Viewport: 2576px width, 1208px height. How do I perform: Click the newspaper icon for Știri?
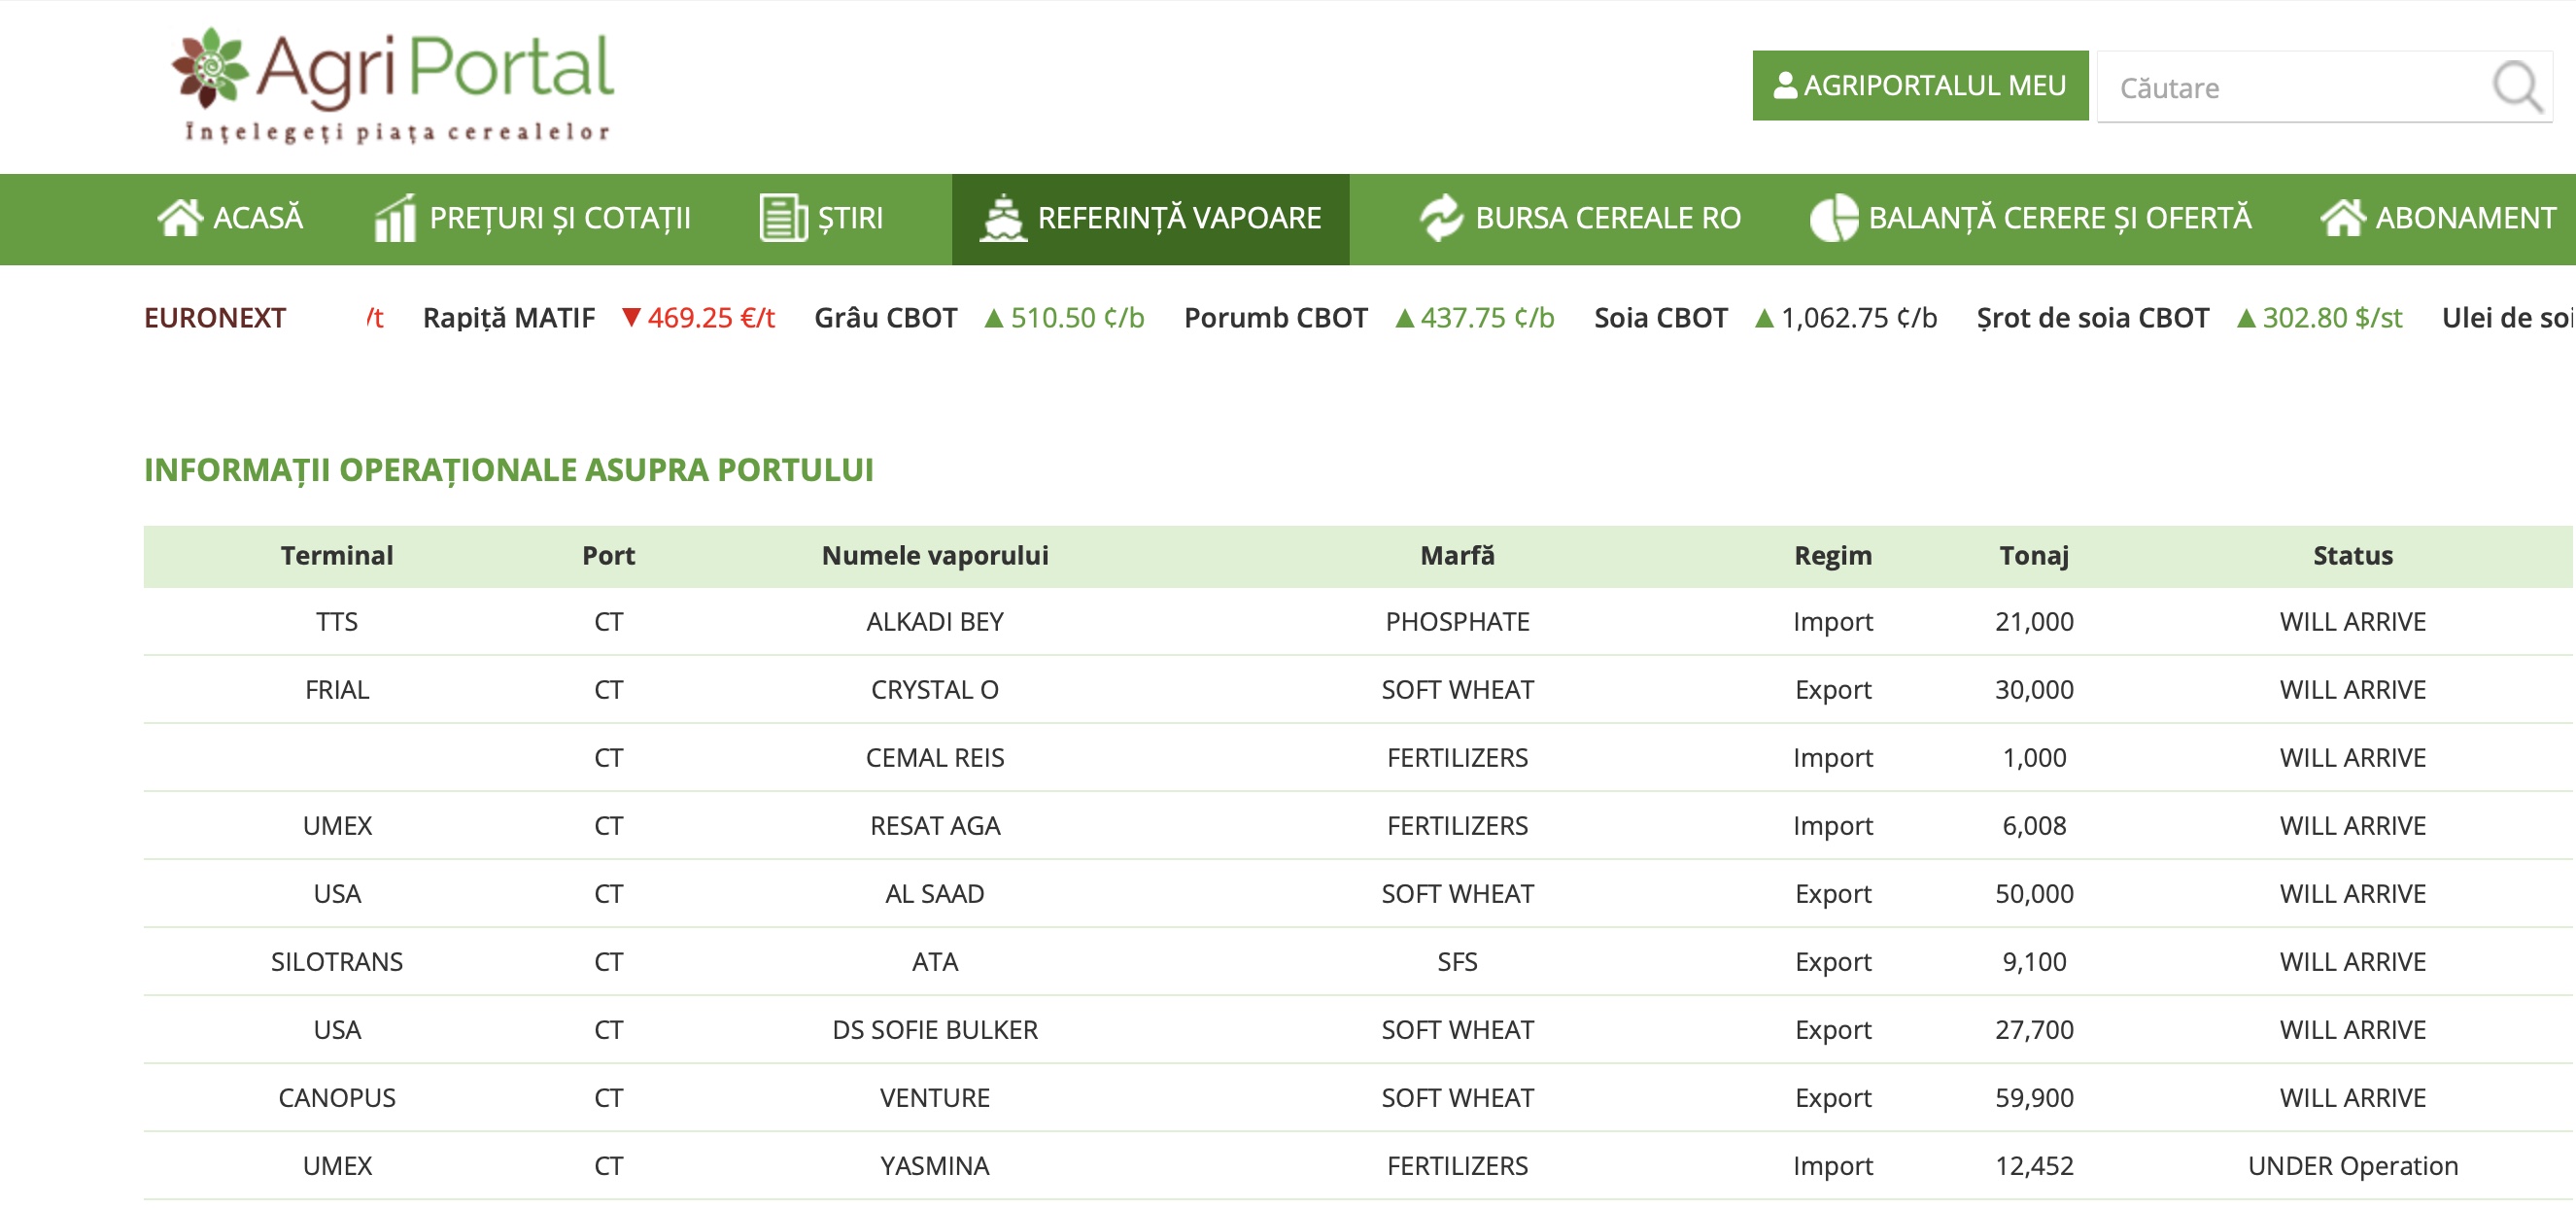[782, 218]
